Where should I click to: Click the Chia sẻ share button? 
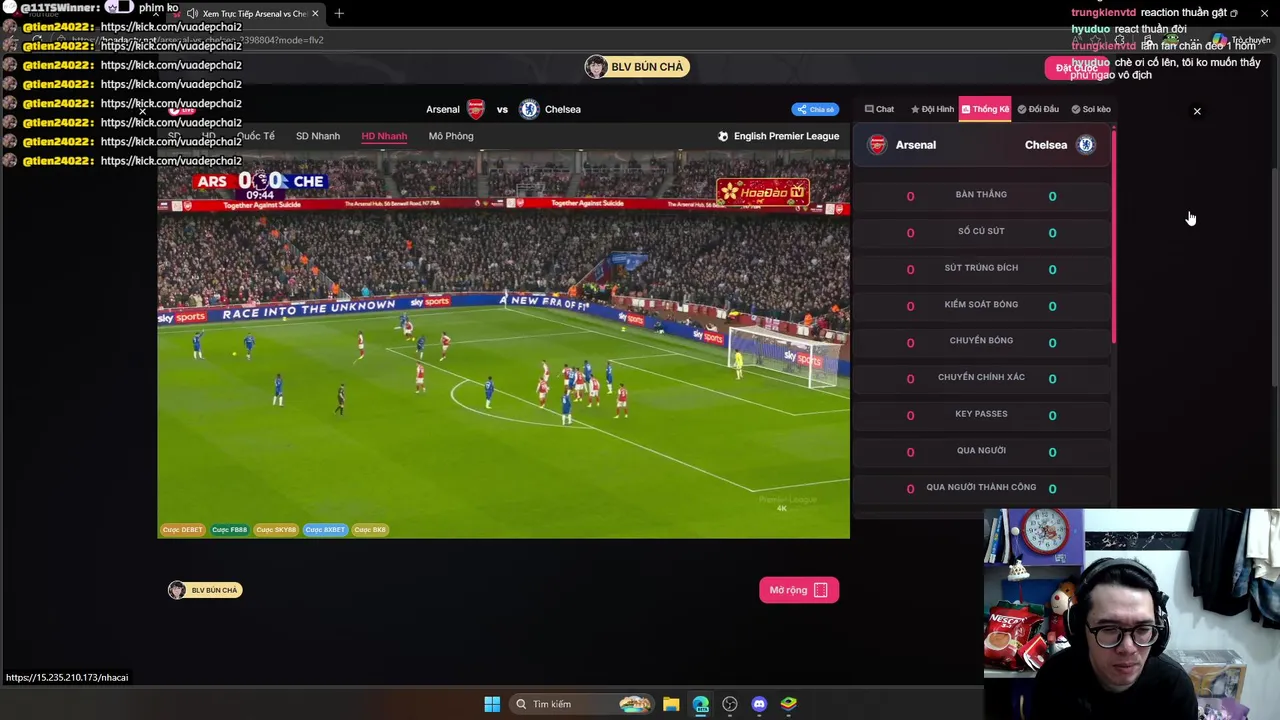(x=815, y=110)
